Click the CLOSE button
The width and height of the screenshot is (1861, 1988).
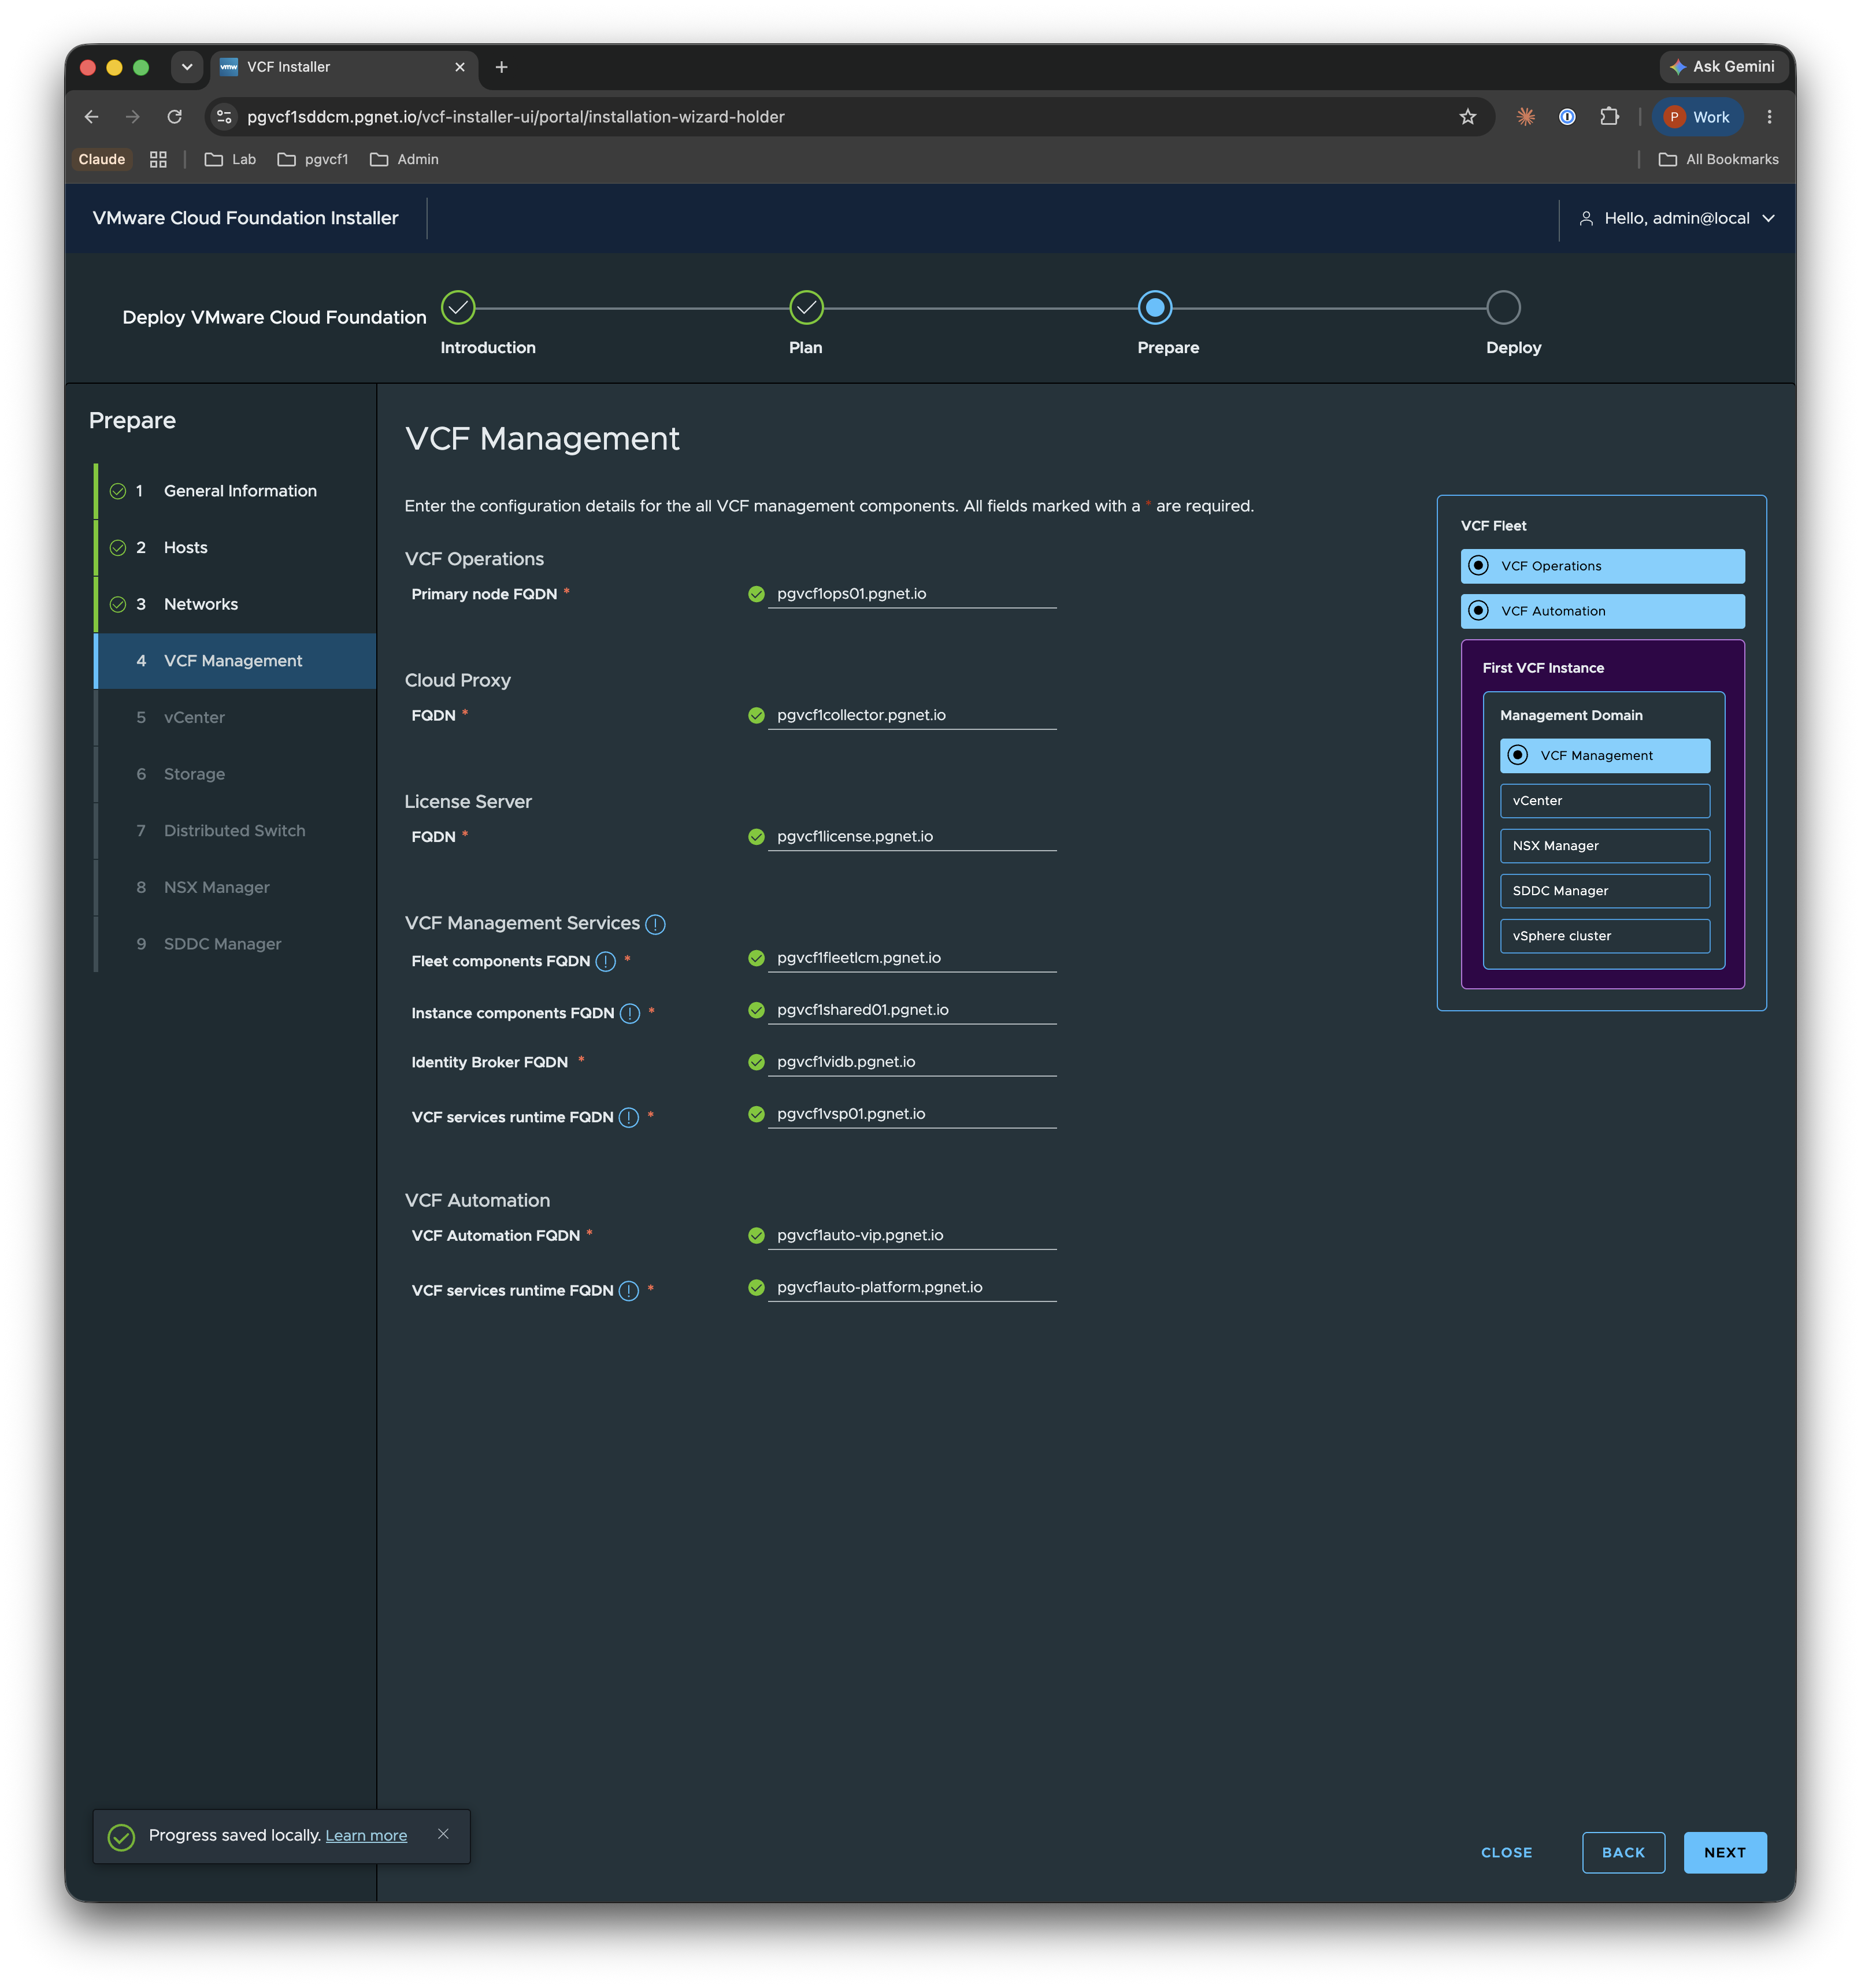(x=1506, y=1852)
